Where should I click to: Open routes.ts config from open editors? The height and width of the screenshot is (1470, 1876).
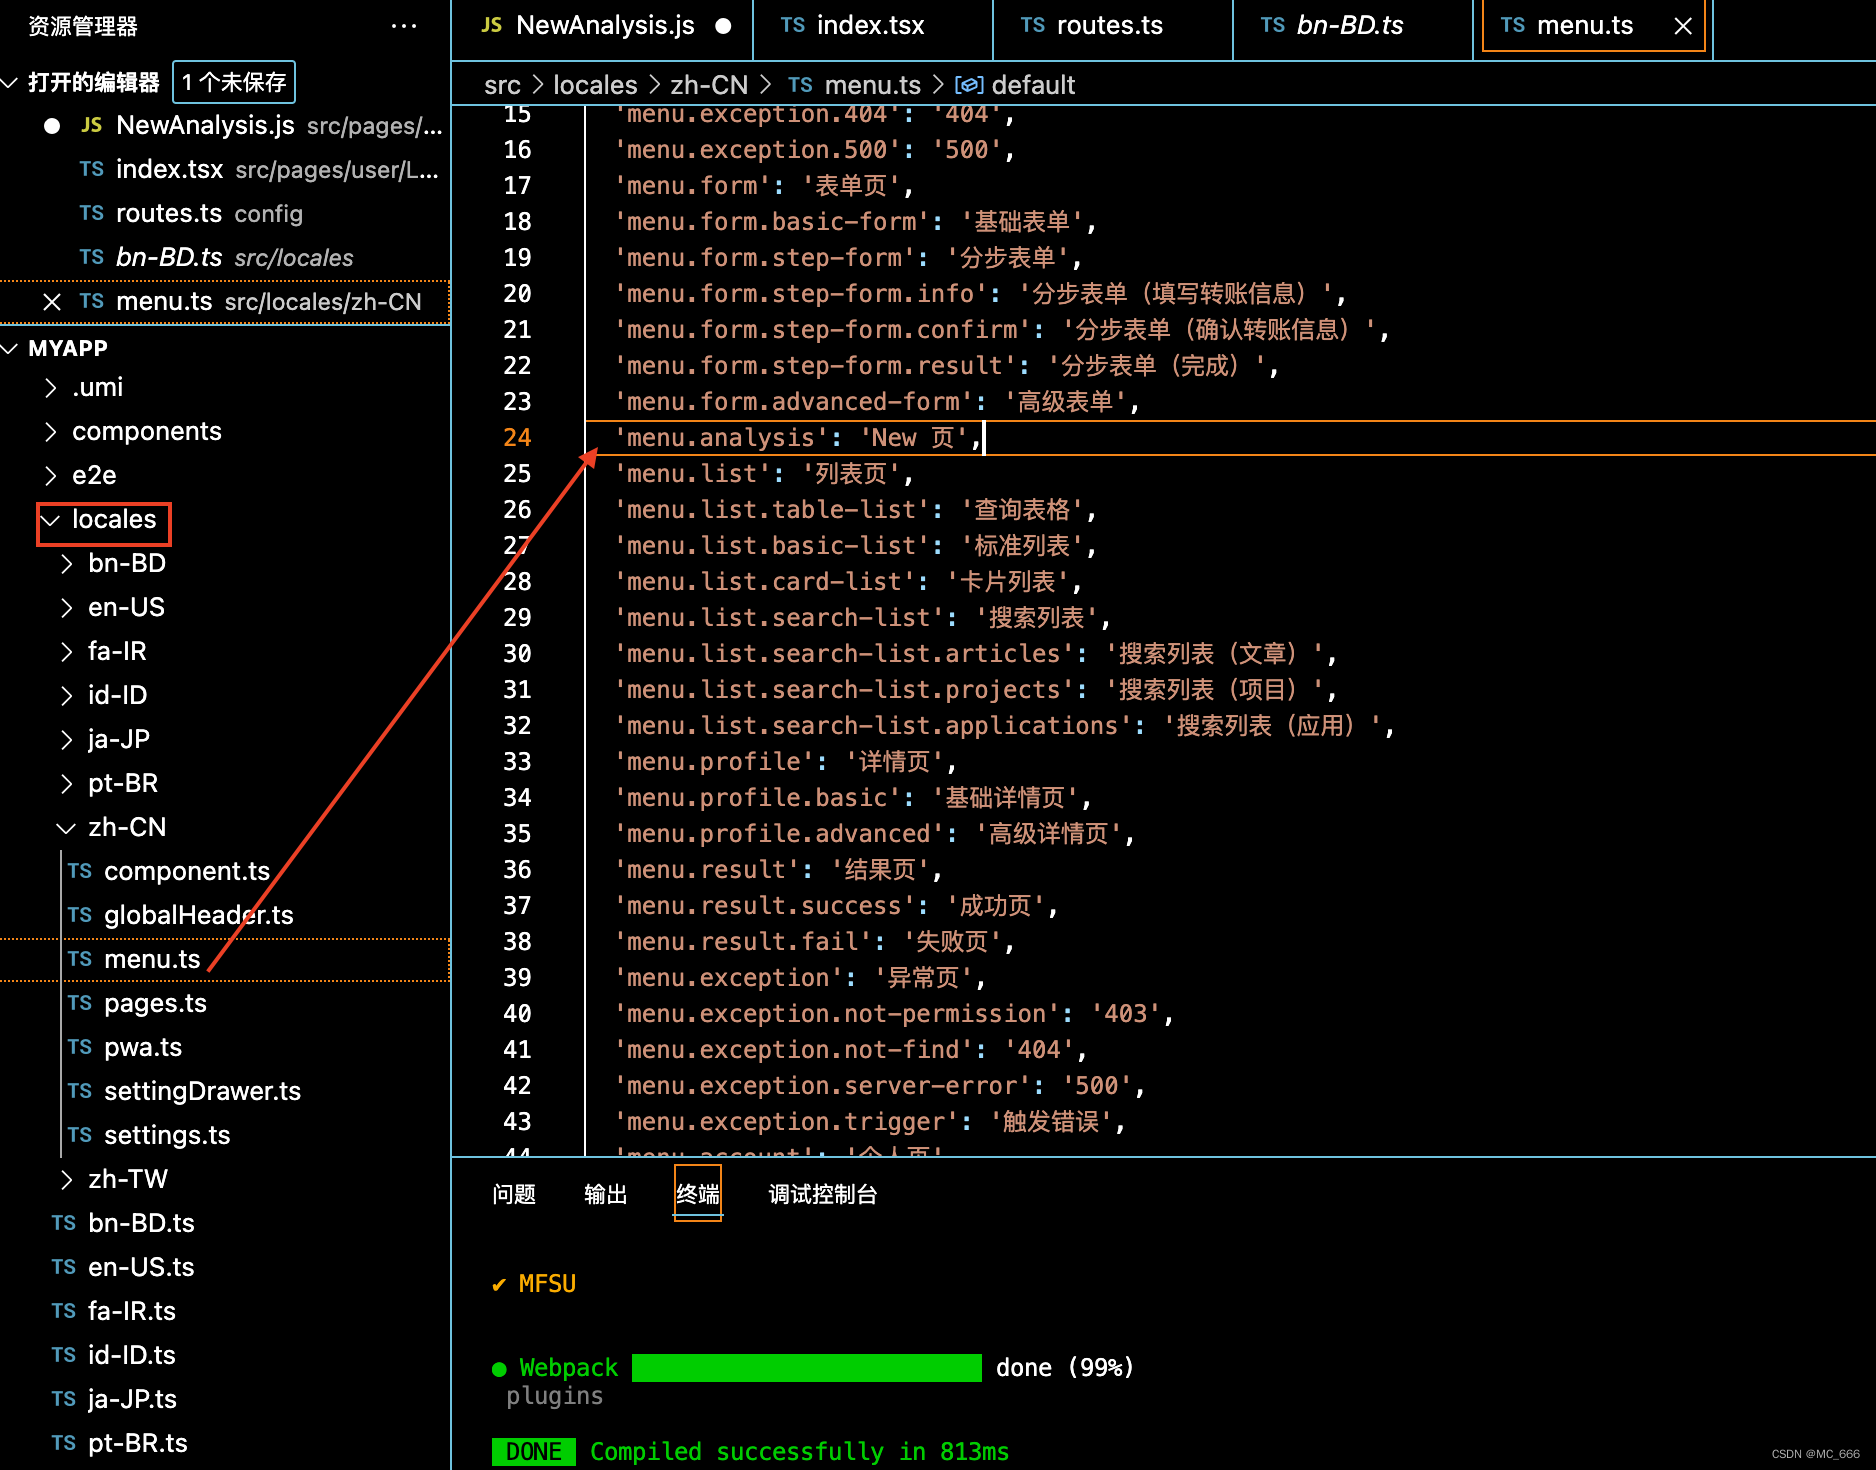pos(225,214)
